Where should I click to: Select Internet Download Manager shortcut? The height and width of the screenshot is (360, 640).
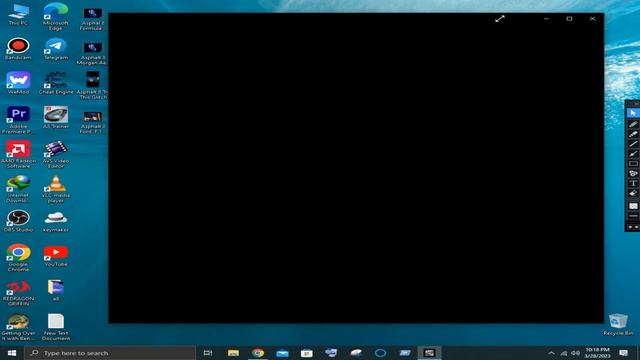(x=18, y=189)
